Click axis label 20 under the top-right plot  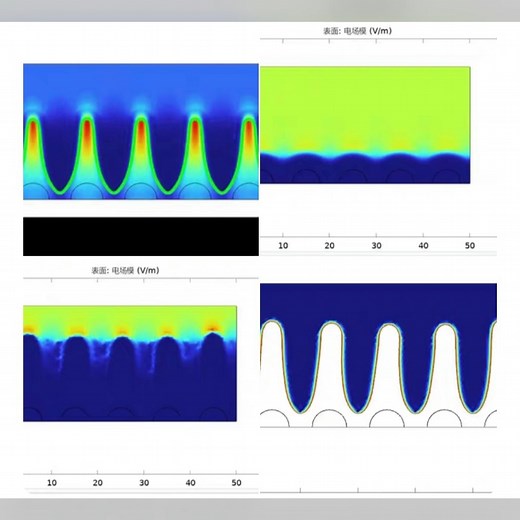pyautogui.click(x=329, y=246)
